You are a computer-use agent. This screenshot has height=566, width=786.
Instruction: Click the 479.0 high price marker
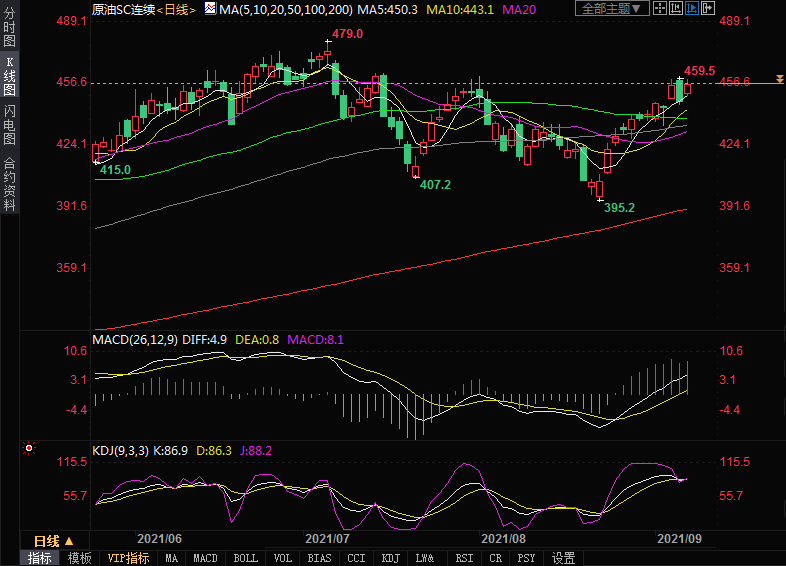347,34
